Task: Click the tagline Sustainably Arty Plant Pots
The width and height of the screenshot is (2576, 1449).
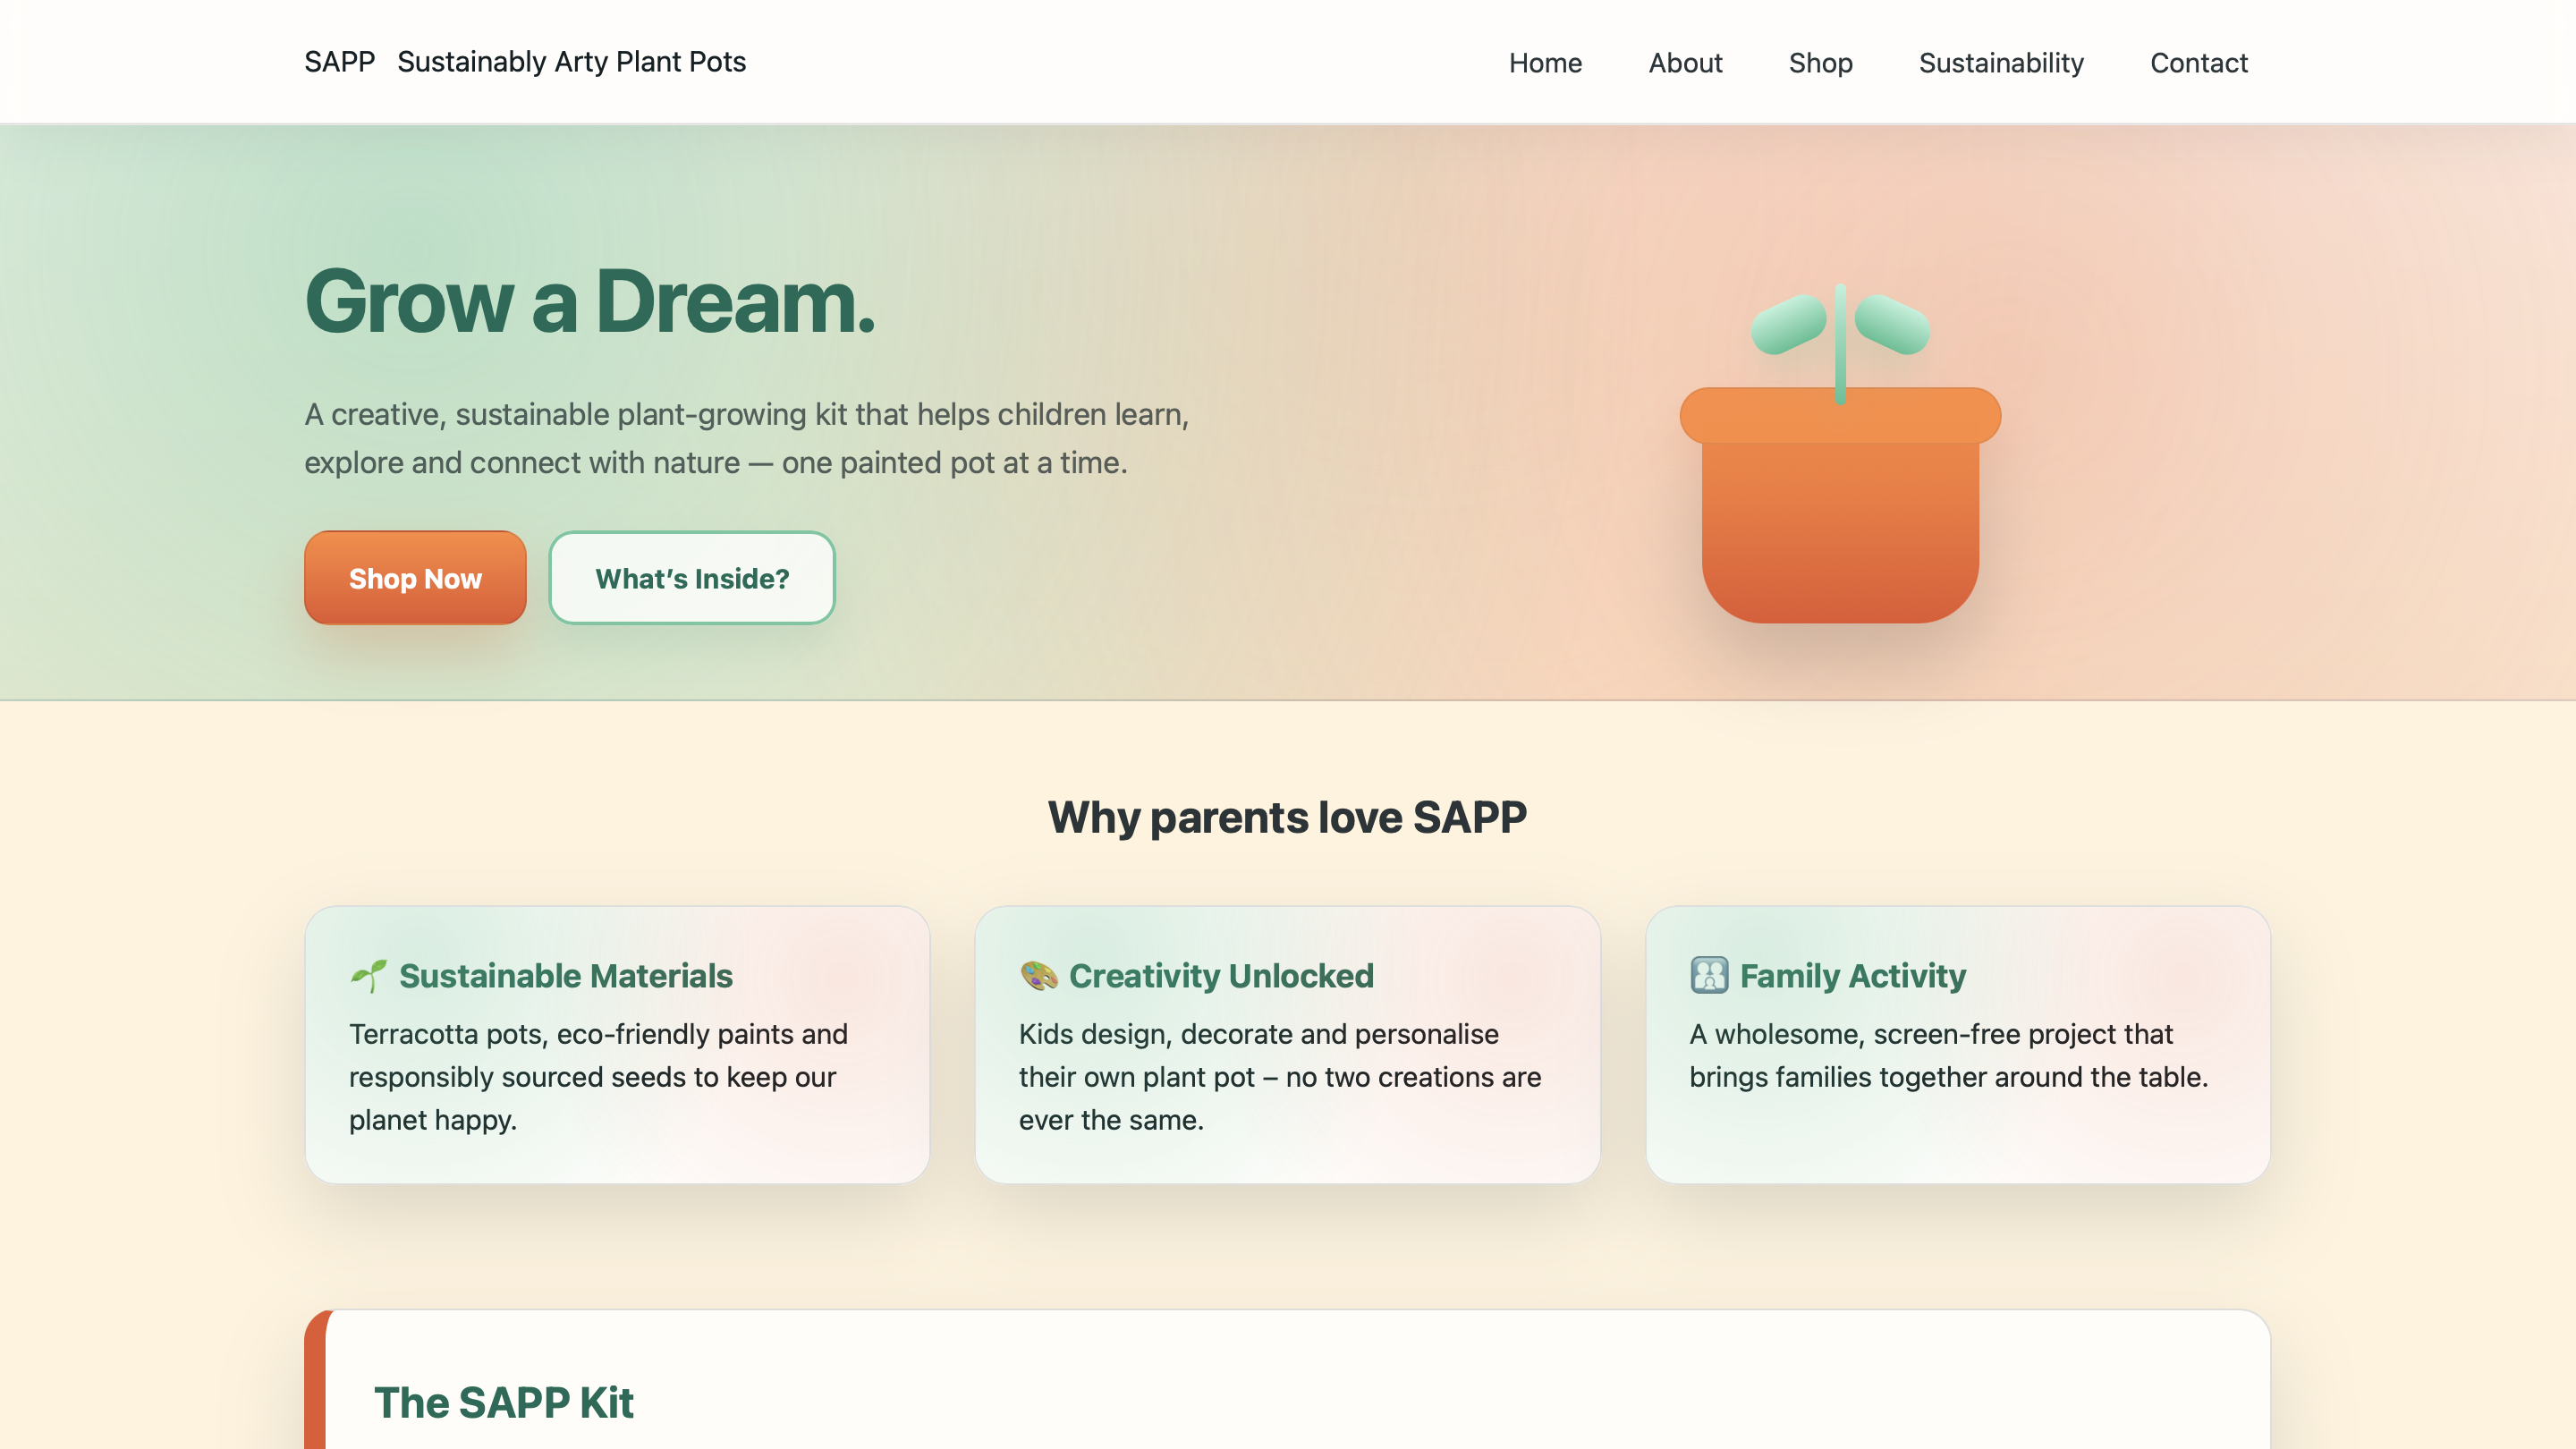Action: pyautogui.click(x=571, y=61)
